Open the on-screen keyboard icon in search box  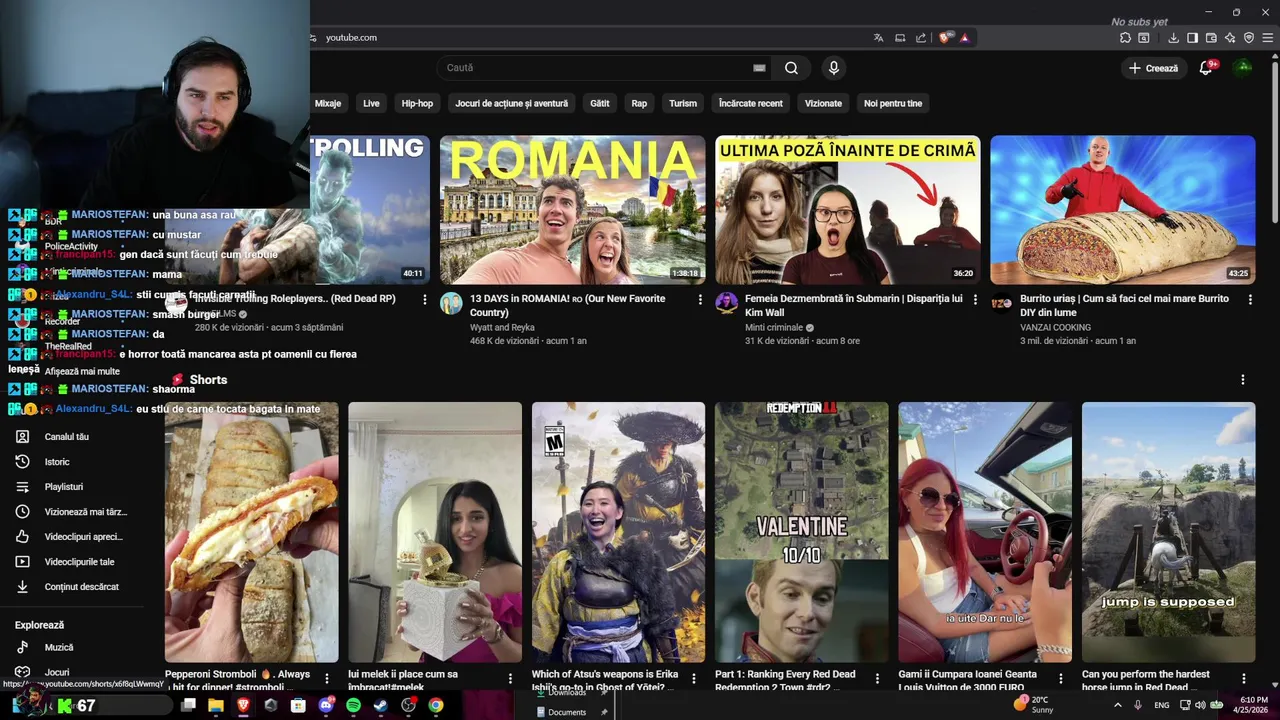pyautogui.click(x=759, y=68)
